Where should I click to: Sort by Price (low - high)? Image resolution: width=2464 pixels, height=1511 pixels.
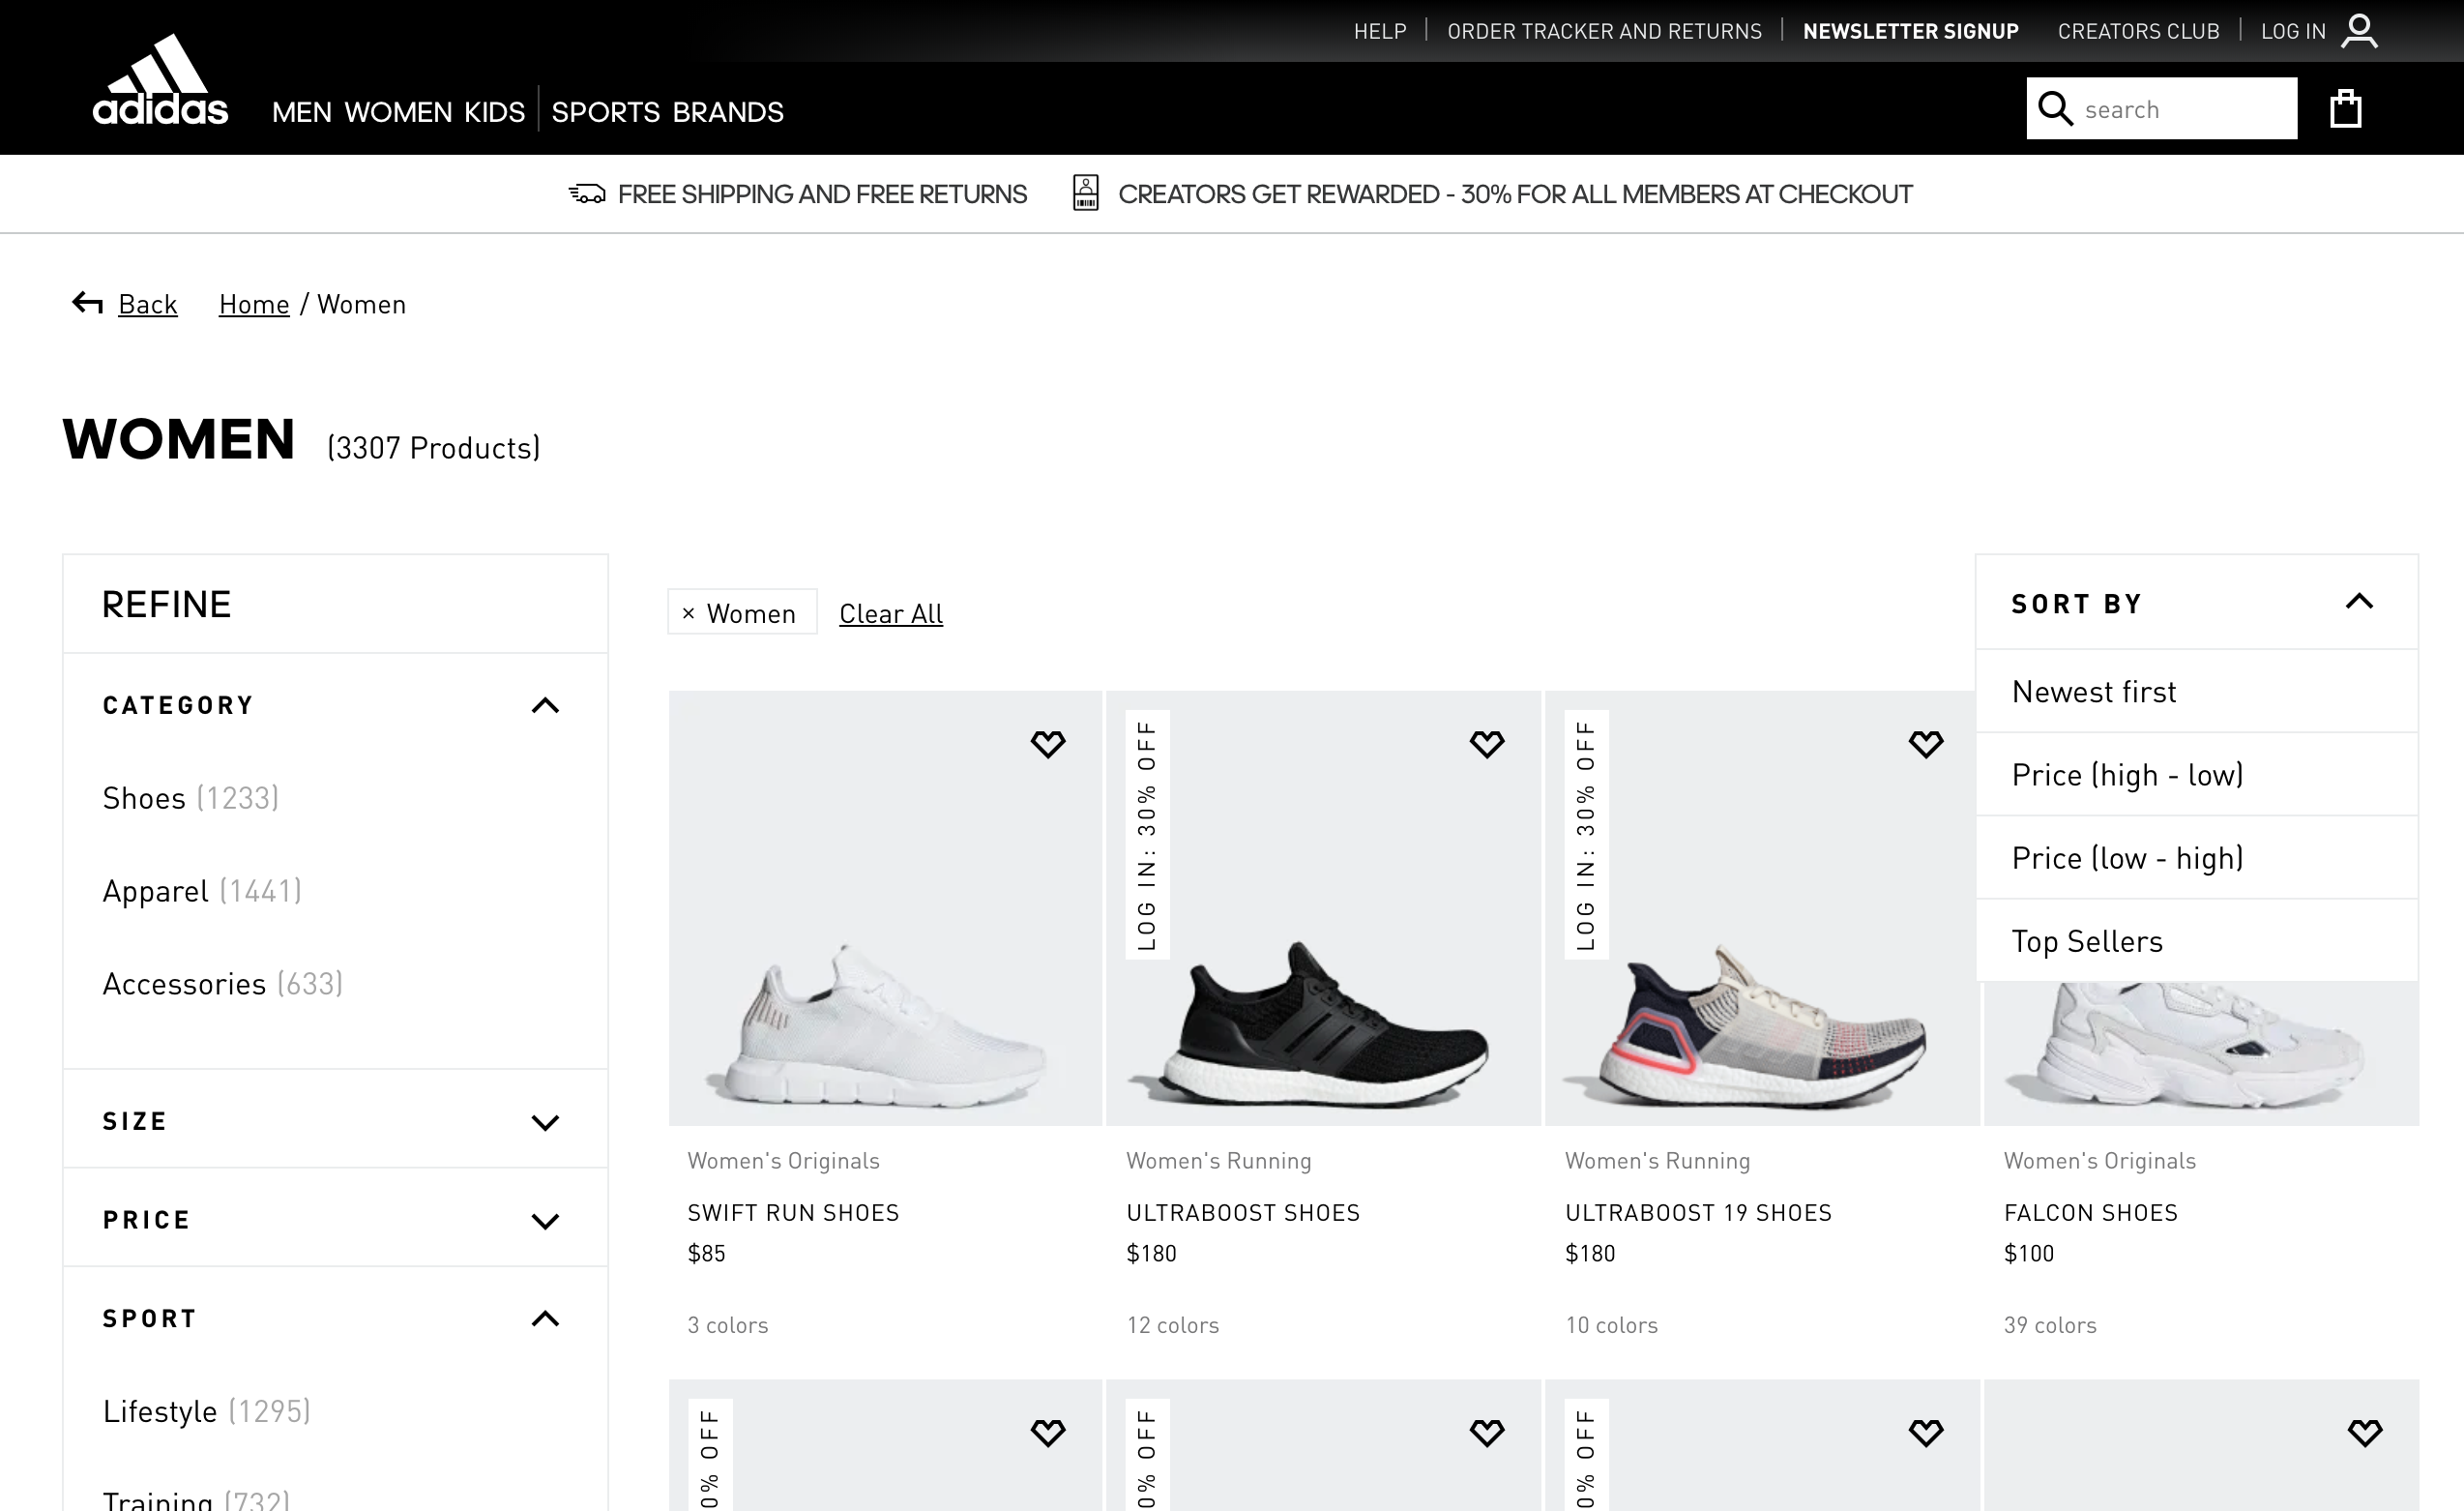coord(2197,857)
